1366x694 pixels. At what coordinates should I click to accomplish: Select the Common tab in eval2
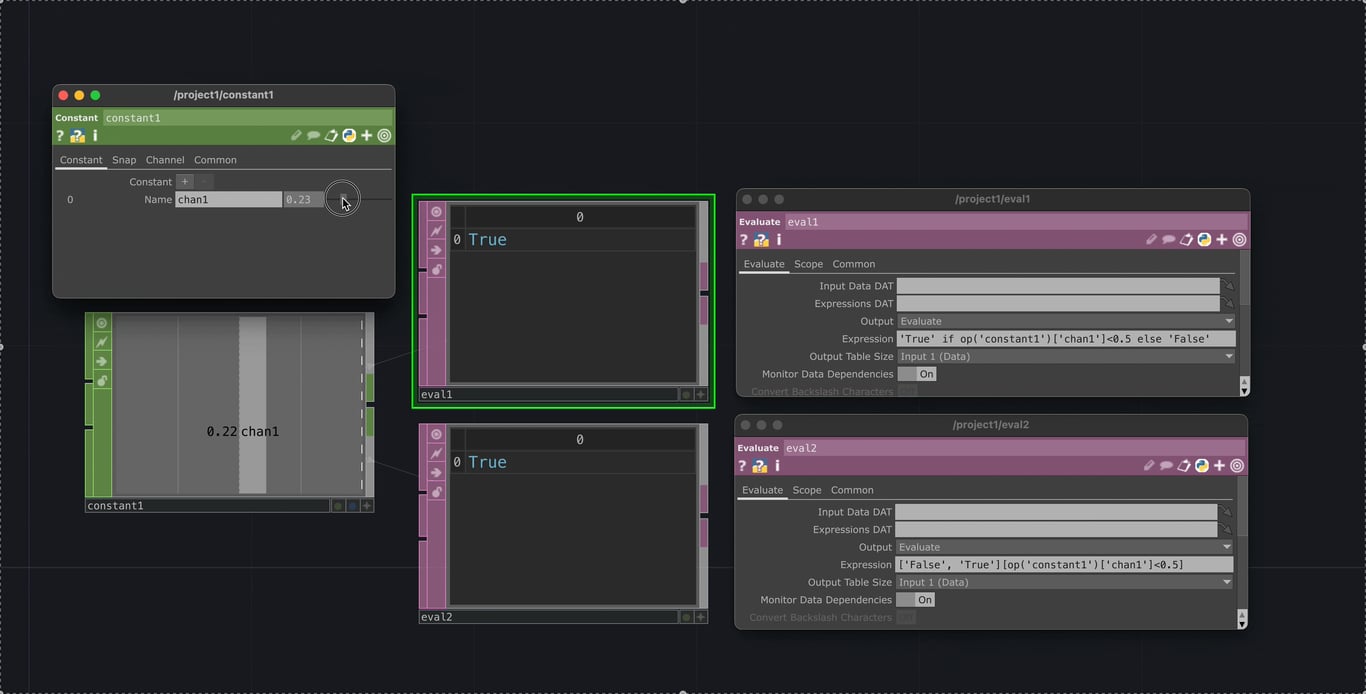coord(853,489)
